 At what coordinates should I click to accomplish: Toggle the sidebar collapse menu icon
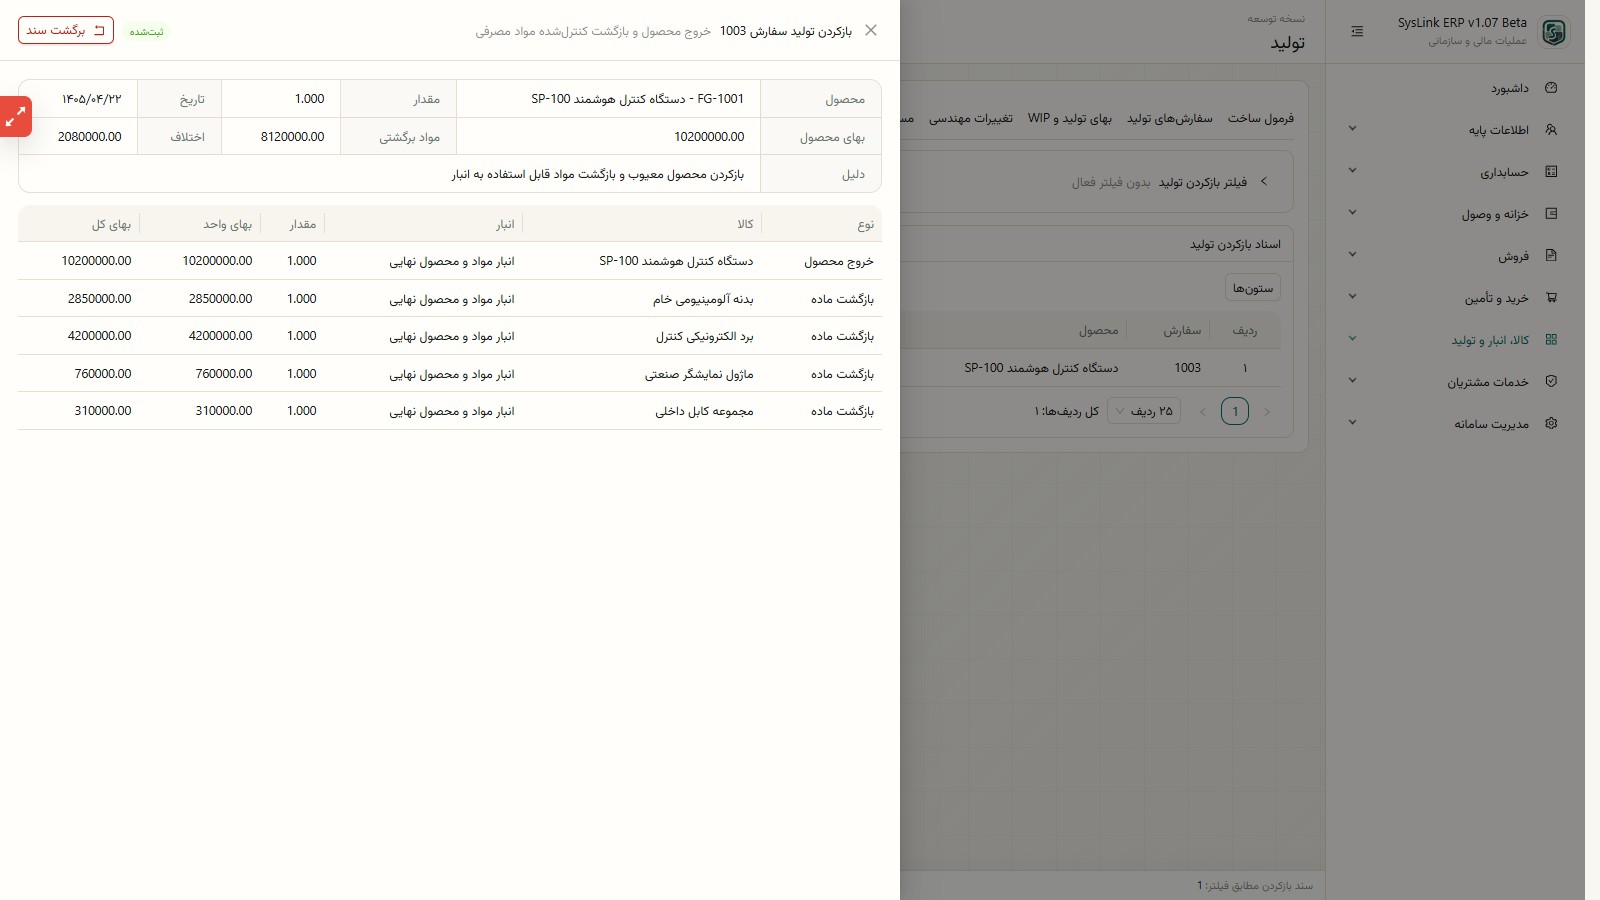(1357, 32)
